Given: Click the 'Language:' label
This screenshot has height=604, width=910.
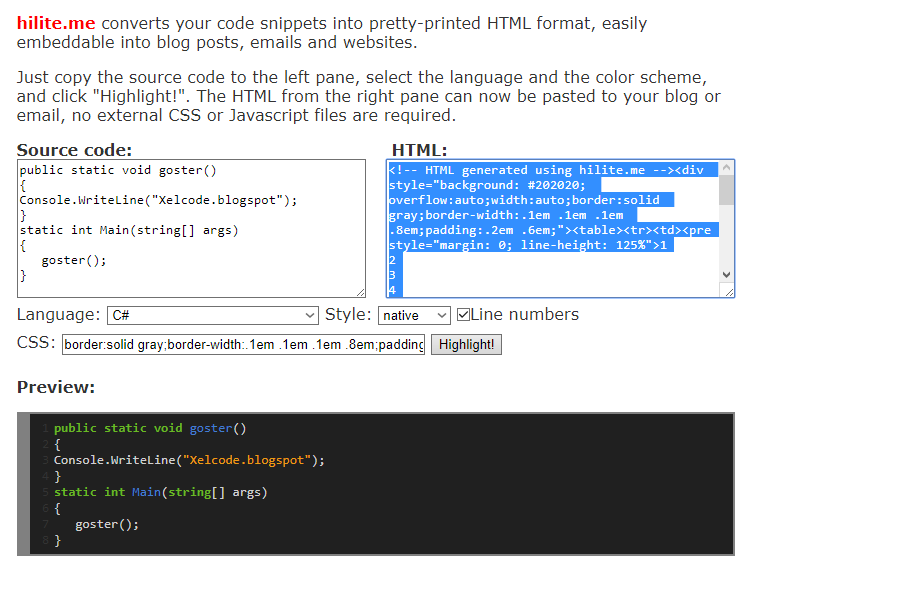Looking at the screenshot, I should click(x=59, y=314).
